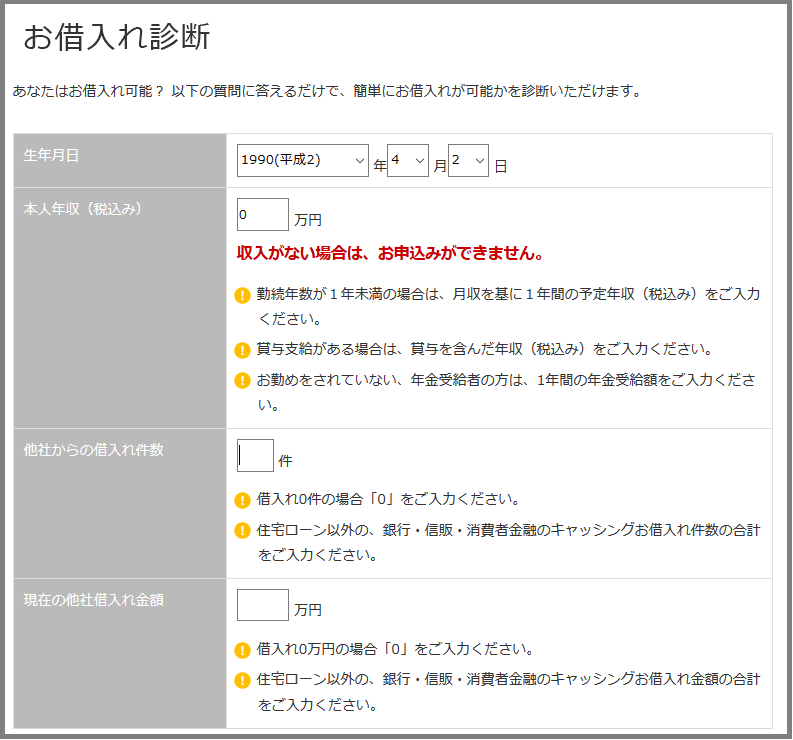
Task: Click warning icon beside 年金受給者 note
Action: 243,380
